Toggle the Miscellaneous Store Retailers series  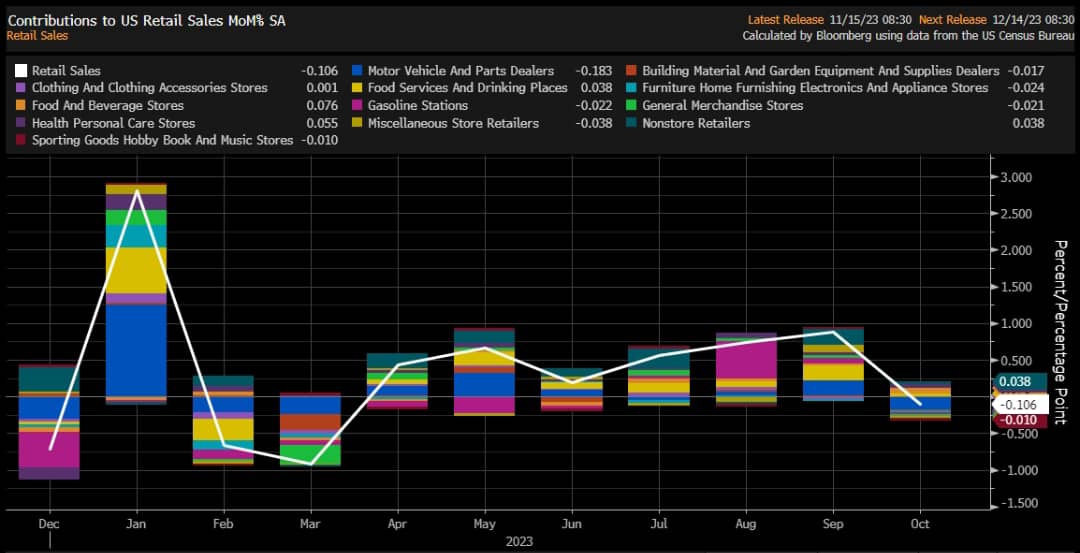pyautogui.click(x=453, y=123)
